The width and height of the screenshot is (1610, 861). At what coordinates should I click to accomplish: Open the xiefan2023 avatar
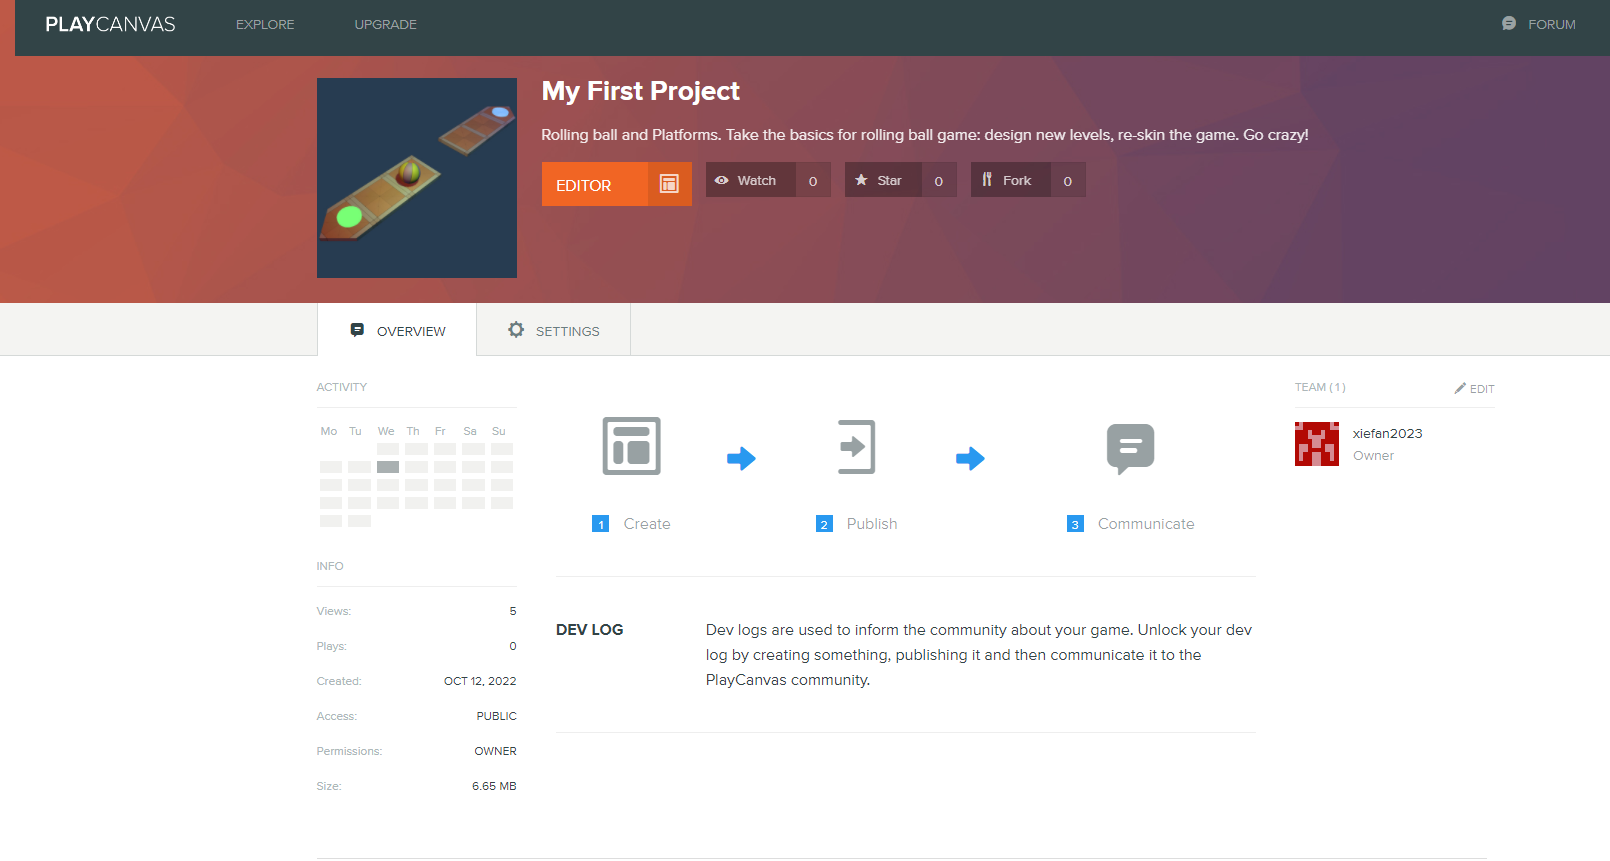tap(1317, 444)
